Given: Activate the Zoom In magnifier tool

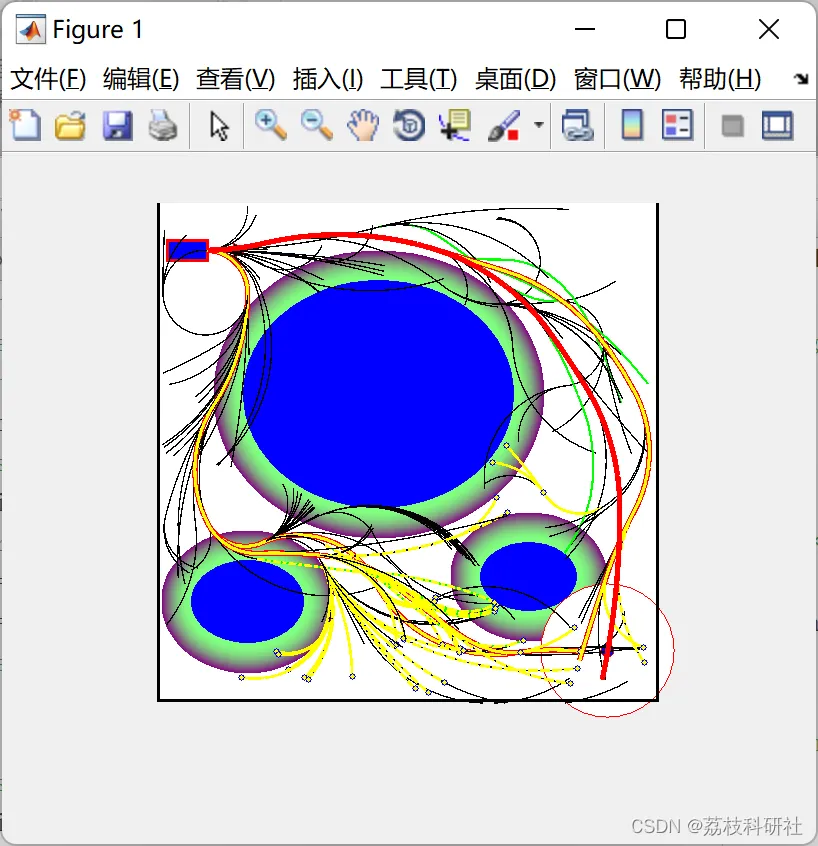Looking at the screenshot, I should (270, 125).
